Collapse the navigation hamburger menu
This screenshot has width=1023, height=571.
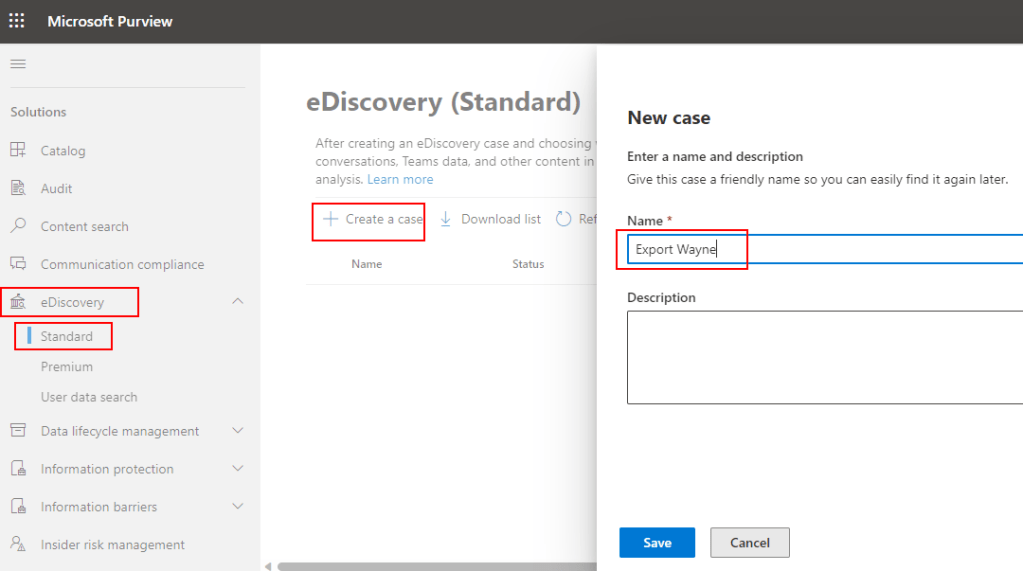pos(18,64)
